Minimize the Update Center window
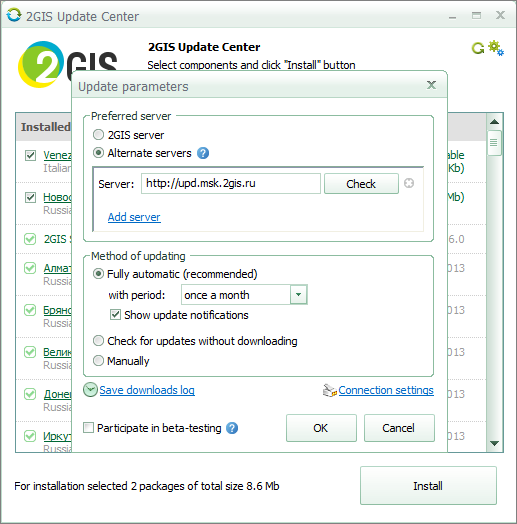The height and width of the screenshot is (524, 517). (453, 16)
